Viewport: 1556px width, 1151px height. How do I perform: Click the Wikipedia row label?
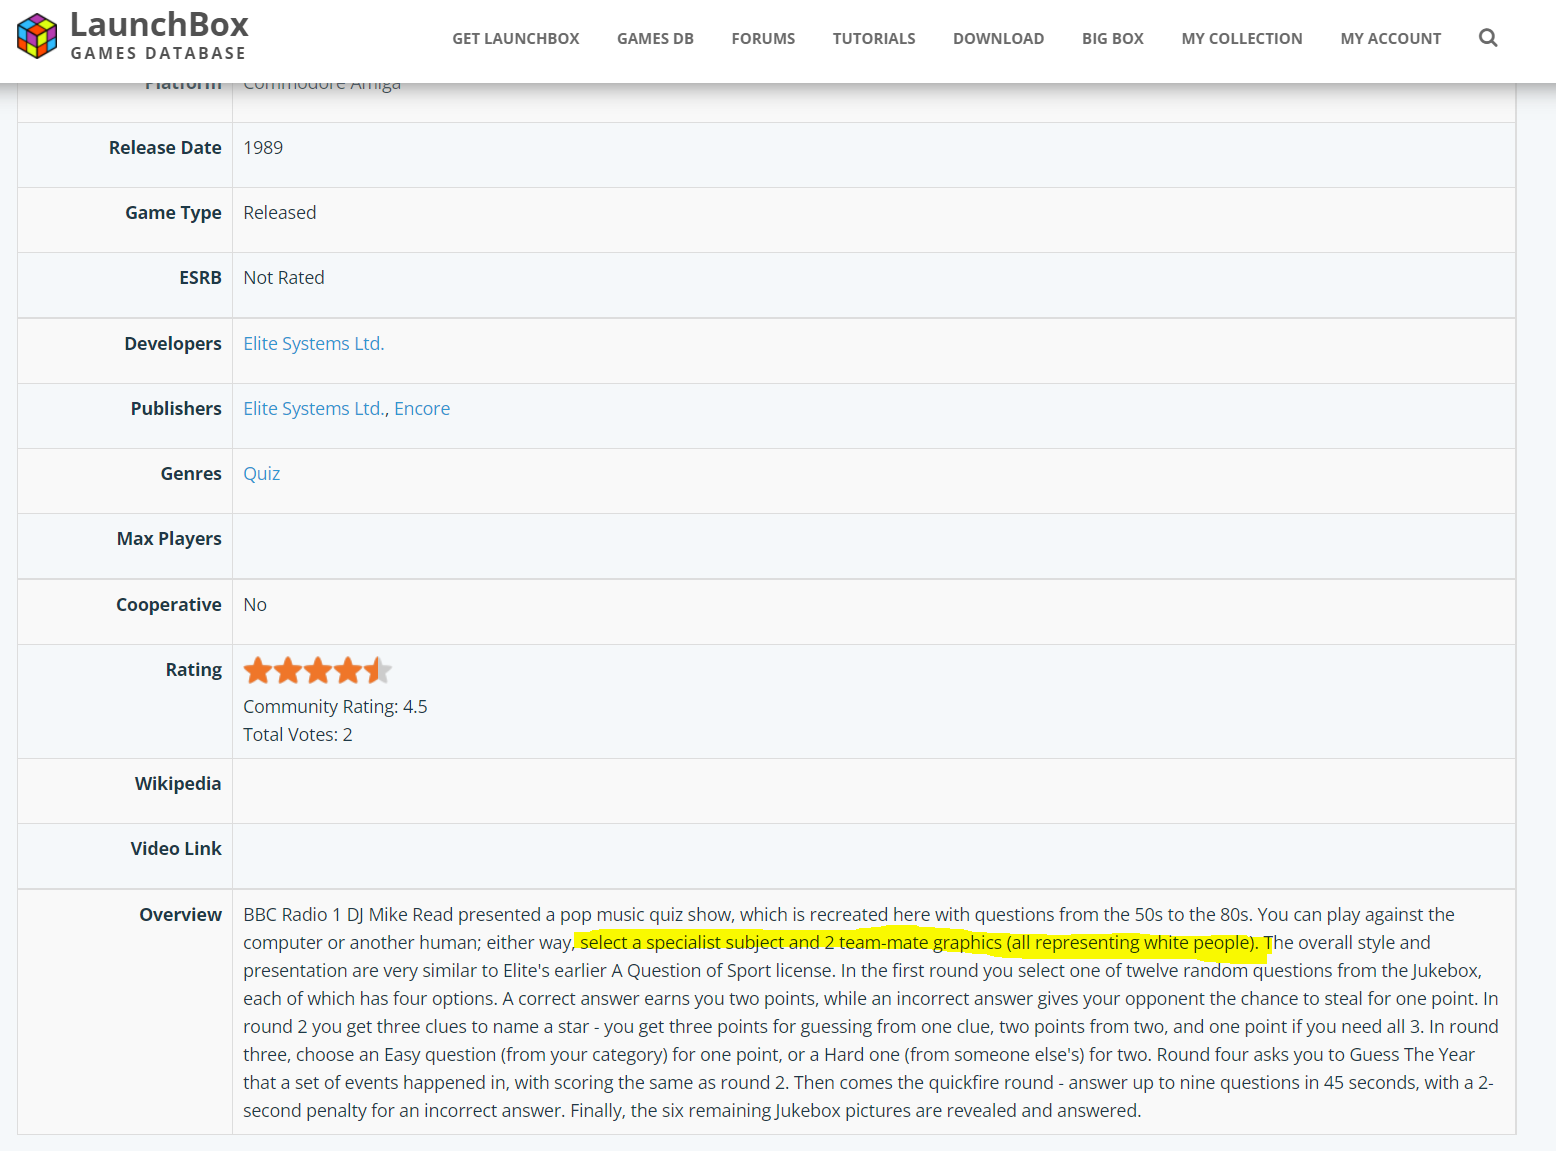click(178, 783)
